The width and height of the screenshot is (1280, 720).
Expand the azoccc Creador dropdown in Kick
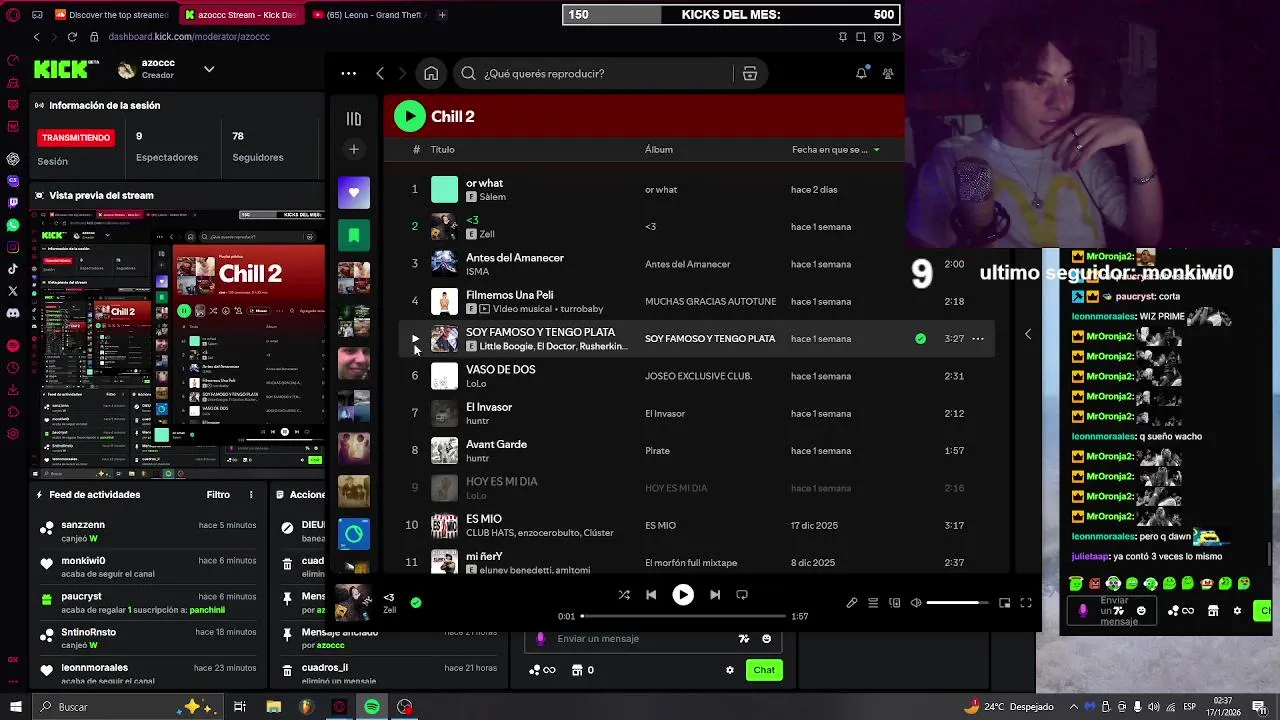click(209, 69)
